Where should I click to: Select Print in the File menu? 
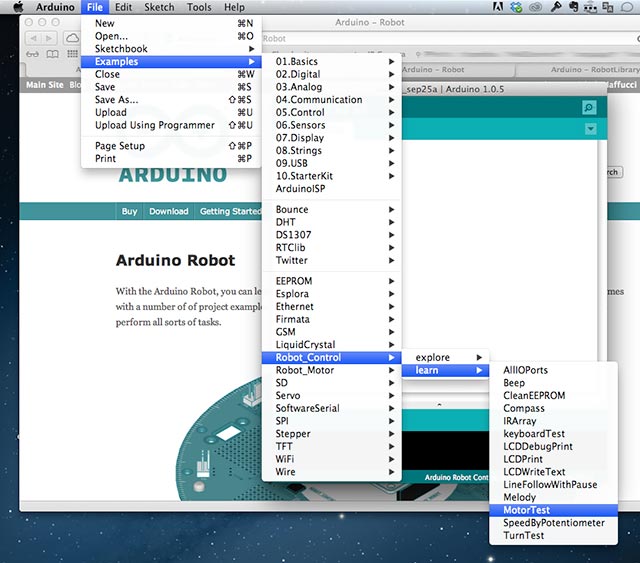coord(171,158)
